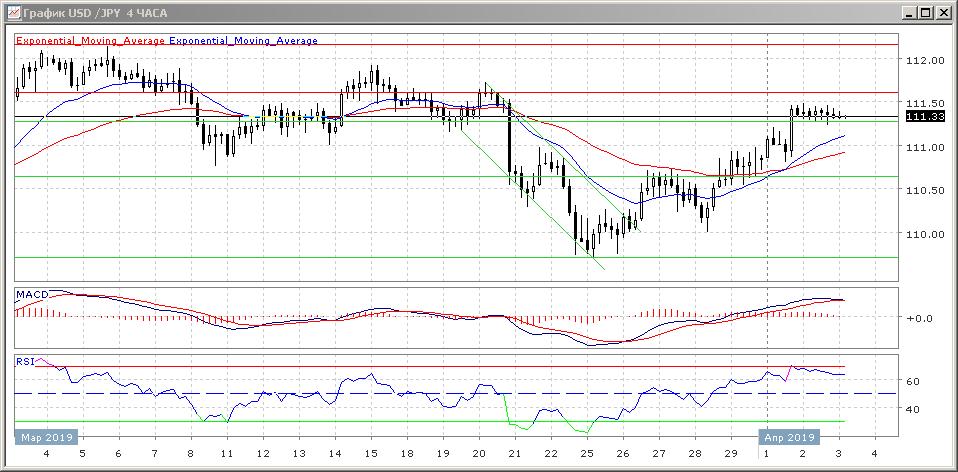
Task: Close the USD/JPY chart window
Action: point(943,12)
